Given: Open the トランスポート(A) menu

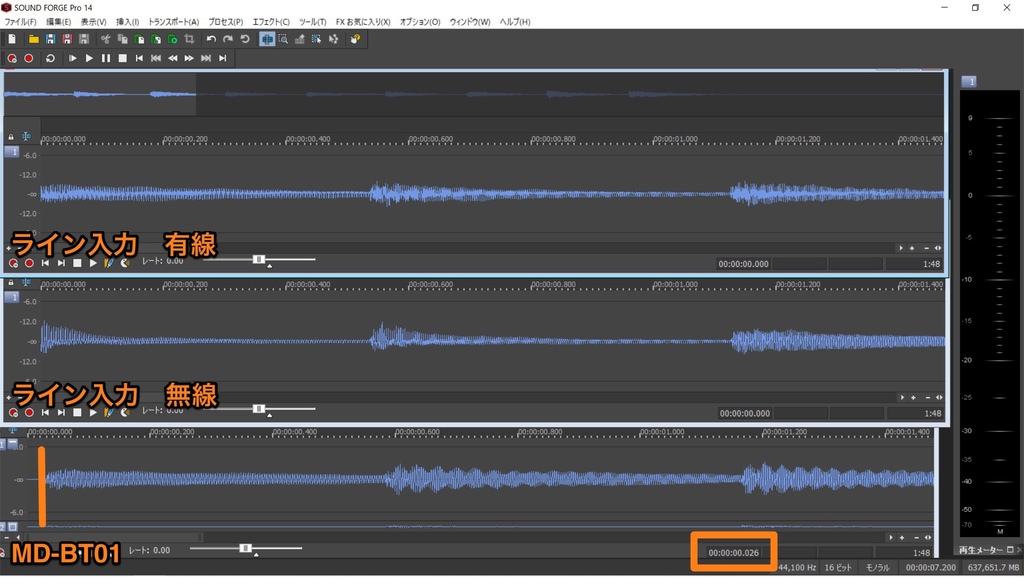Looking at the screenshot, I should pyautogui.click(x=174, y=22).
